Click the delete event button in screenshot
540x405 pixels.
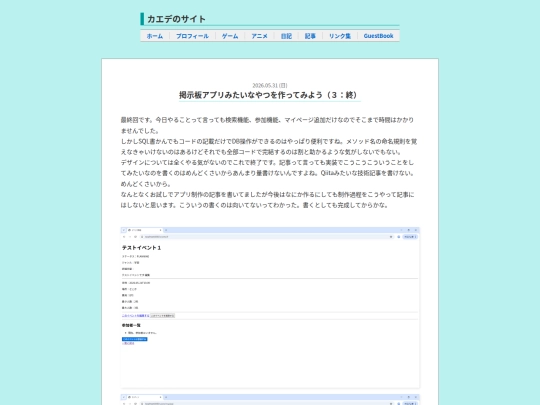pos(163,315)
